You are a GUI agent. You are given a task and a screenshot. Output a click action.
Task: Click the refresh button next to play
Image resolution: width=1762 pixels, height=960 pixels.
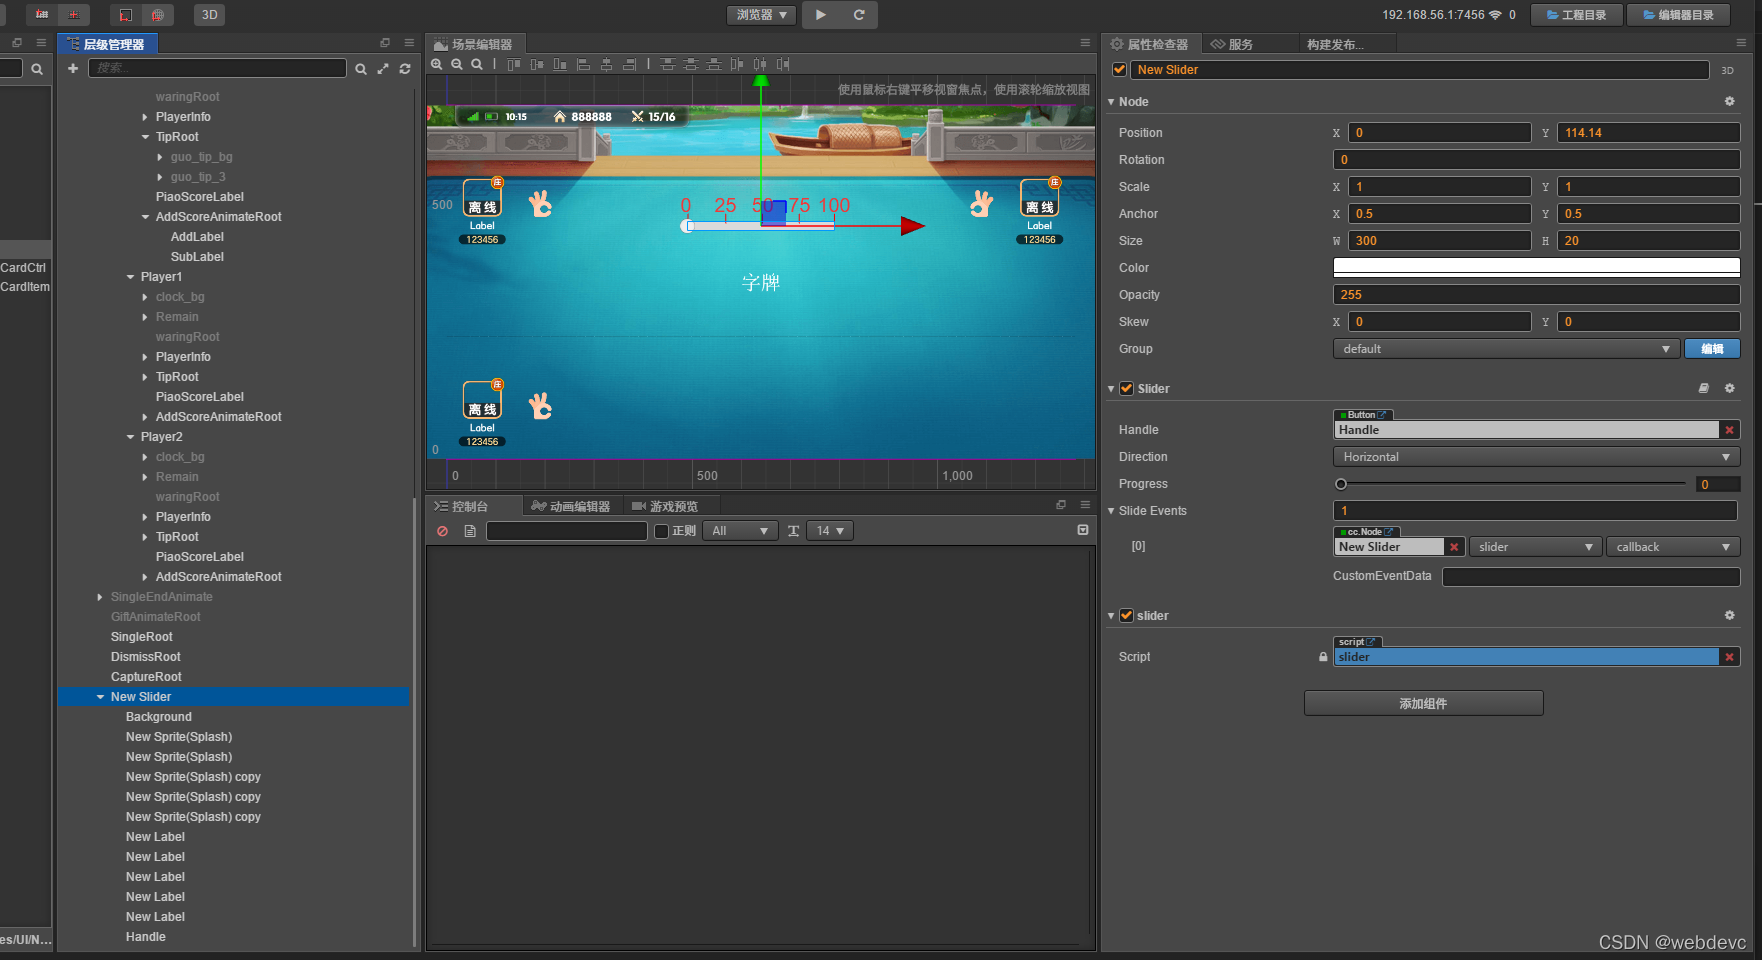tap(857, 15)
